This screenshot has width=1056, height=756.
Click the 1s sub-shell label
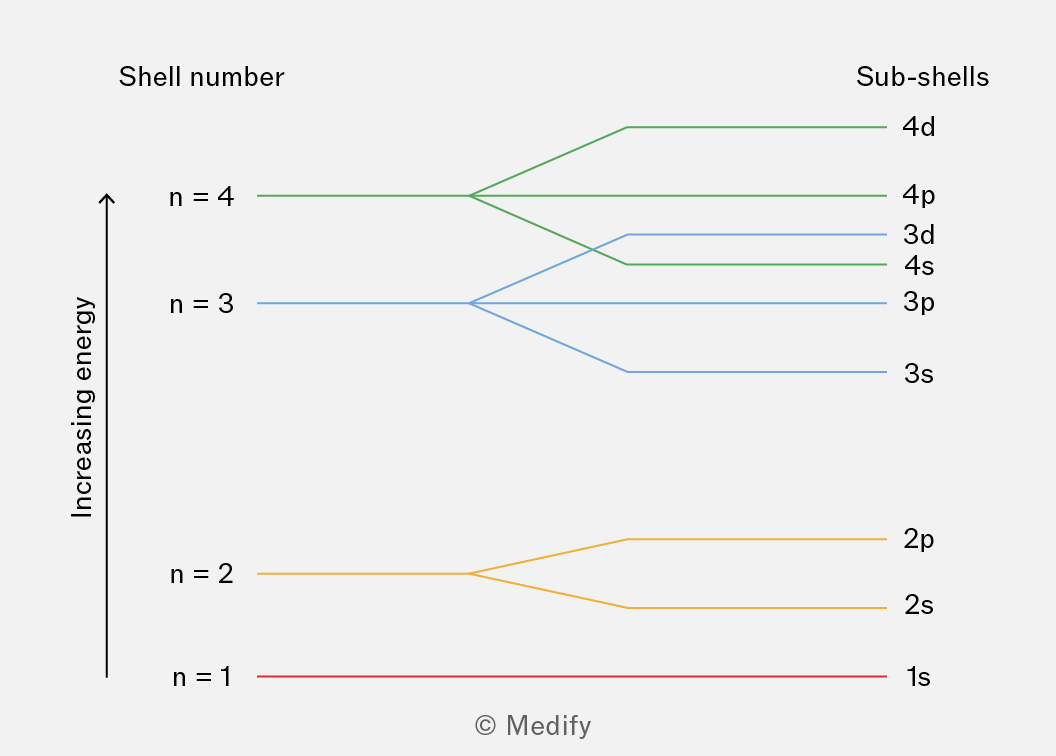[x=918, y=677]
